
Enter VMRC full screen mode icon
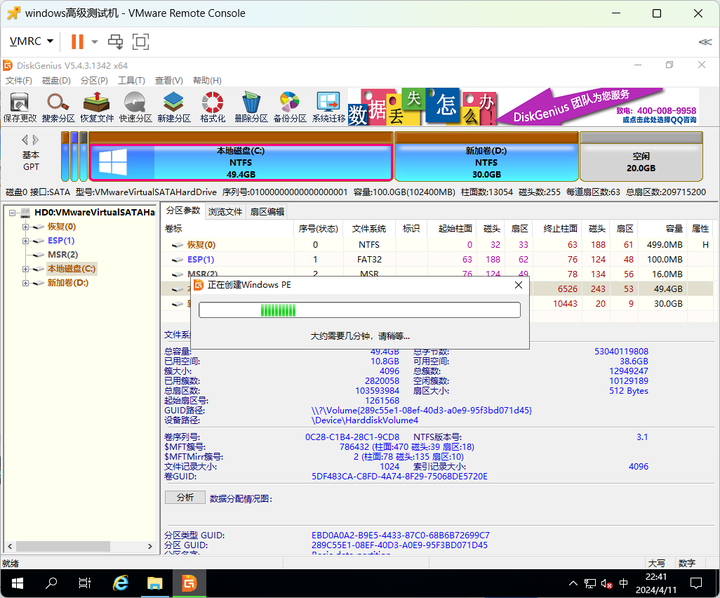coord(141,42)
